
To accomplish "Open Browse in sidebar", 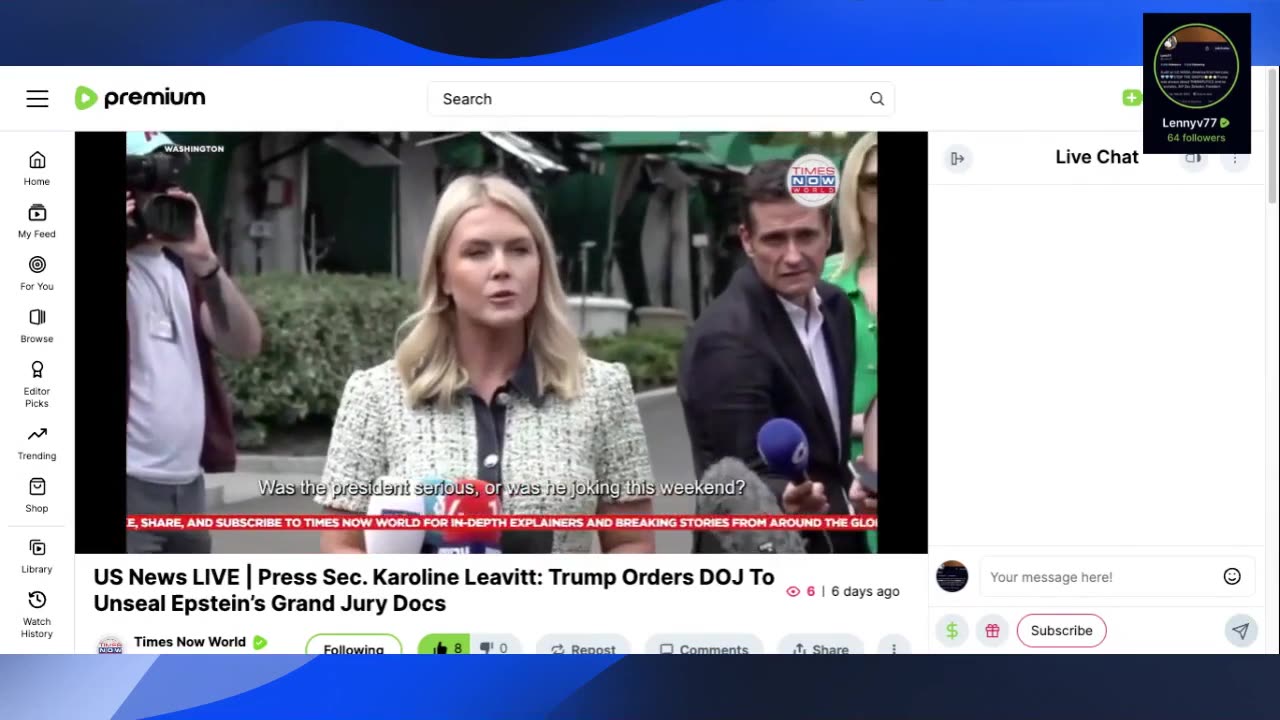I will click(x=37, y=325).
